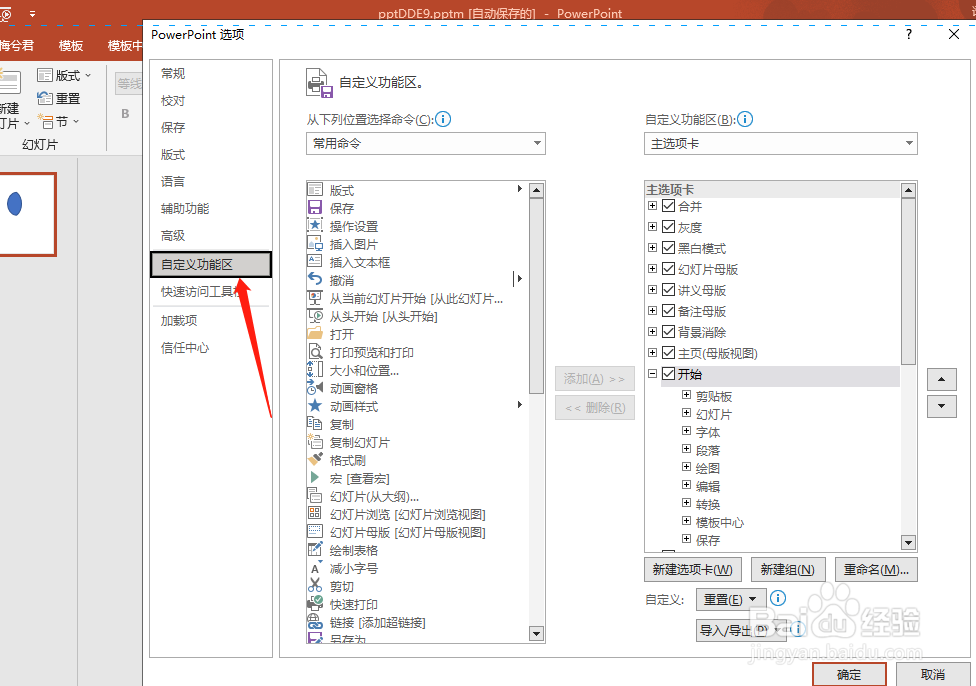Choose 从头开始 command icon
Image resolution: width=976 pixels, height=686 pixels.
(315, 316)
